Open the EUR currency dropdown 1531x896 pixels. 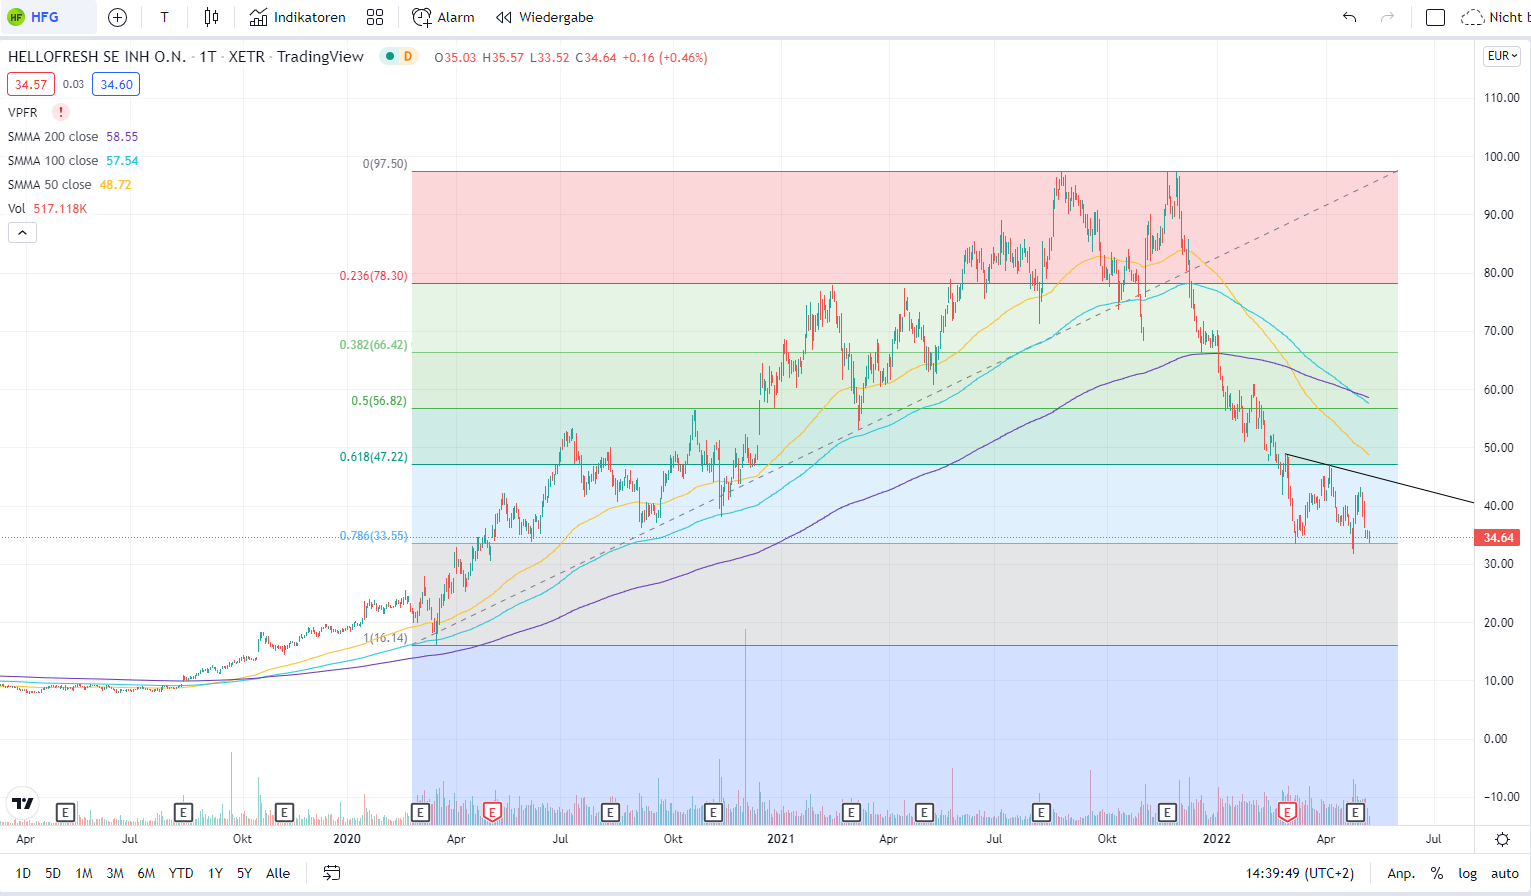[1502, 56]
